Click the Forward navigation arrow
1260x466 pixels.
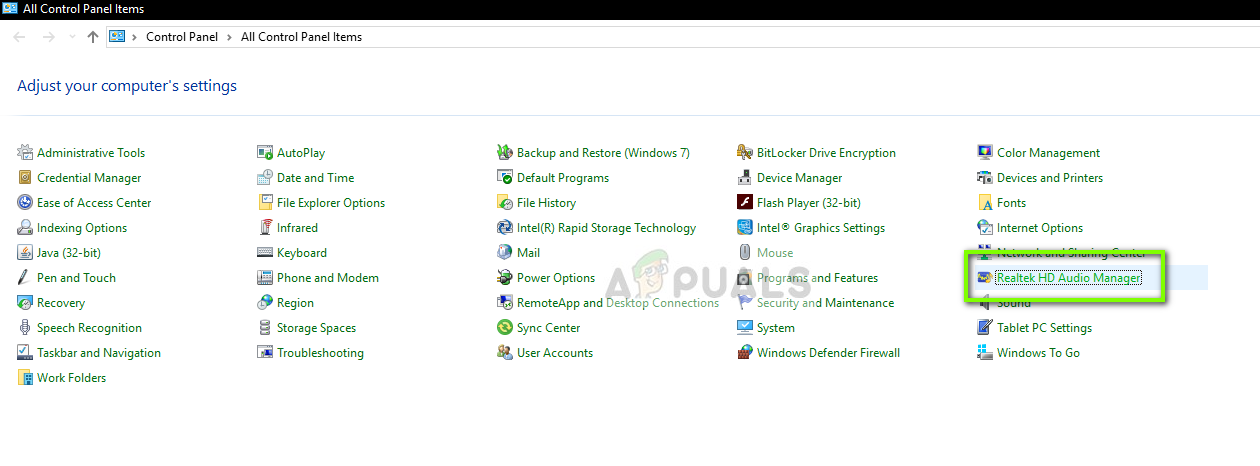(x=48, y=36)
